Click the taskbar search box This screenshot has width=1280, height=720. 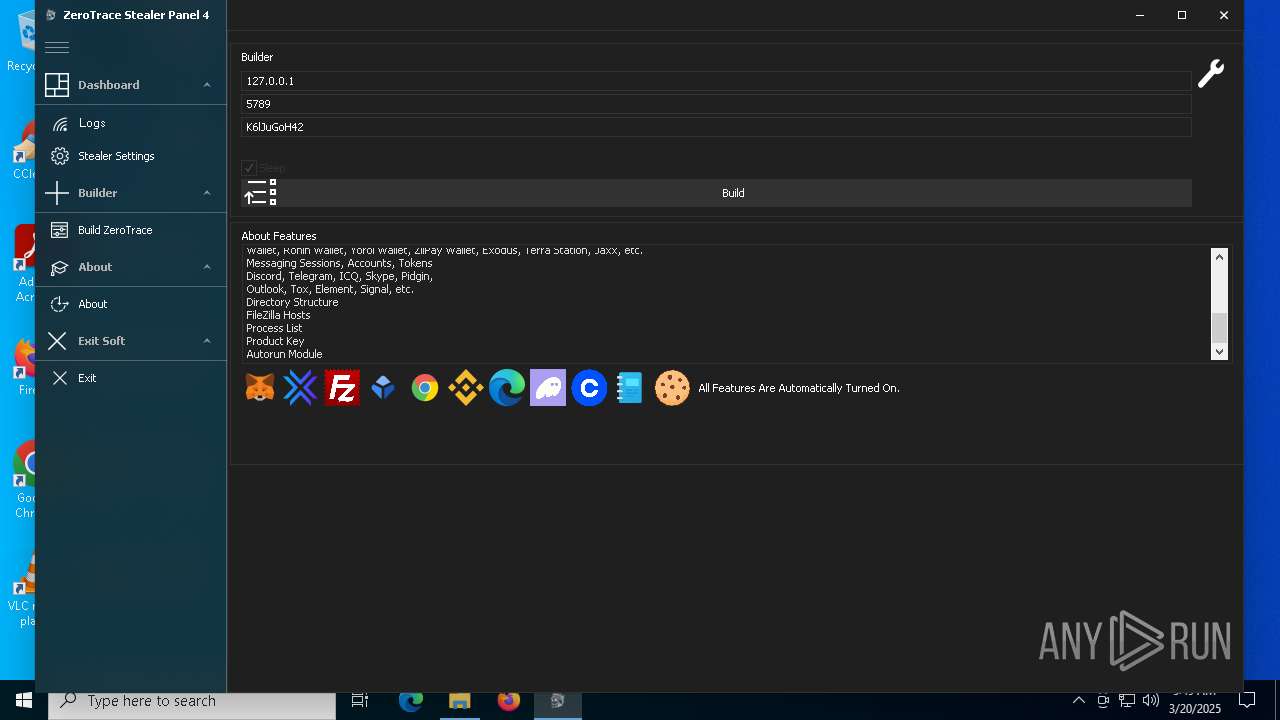[192, 701]
